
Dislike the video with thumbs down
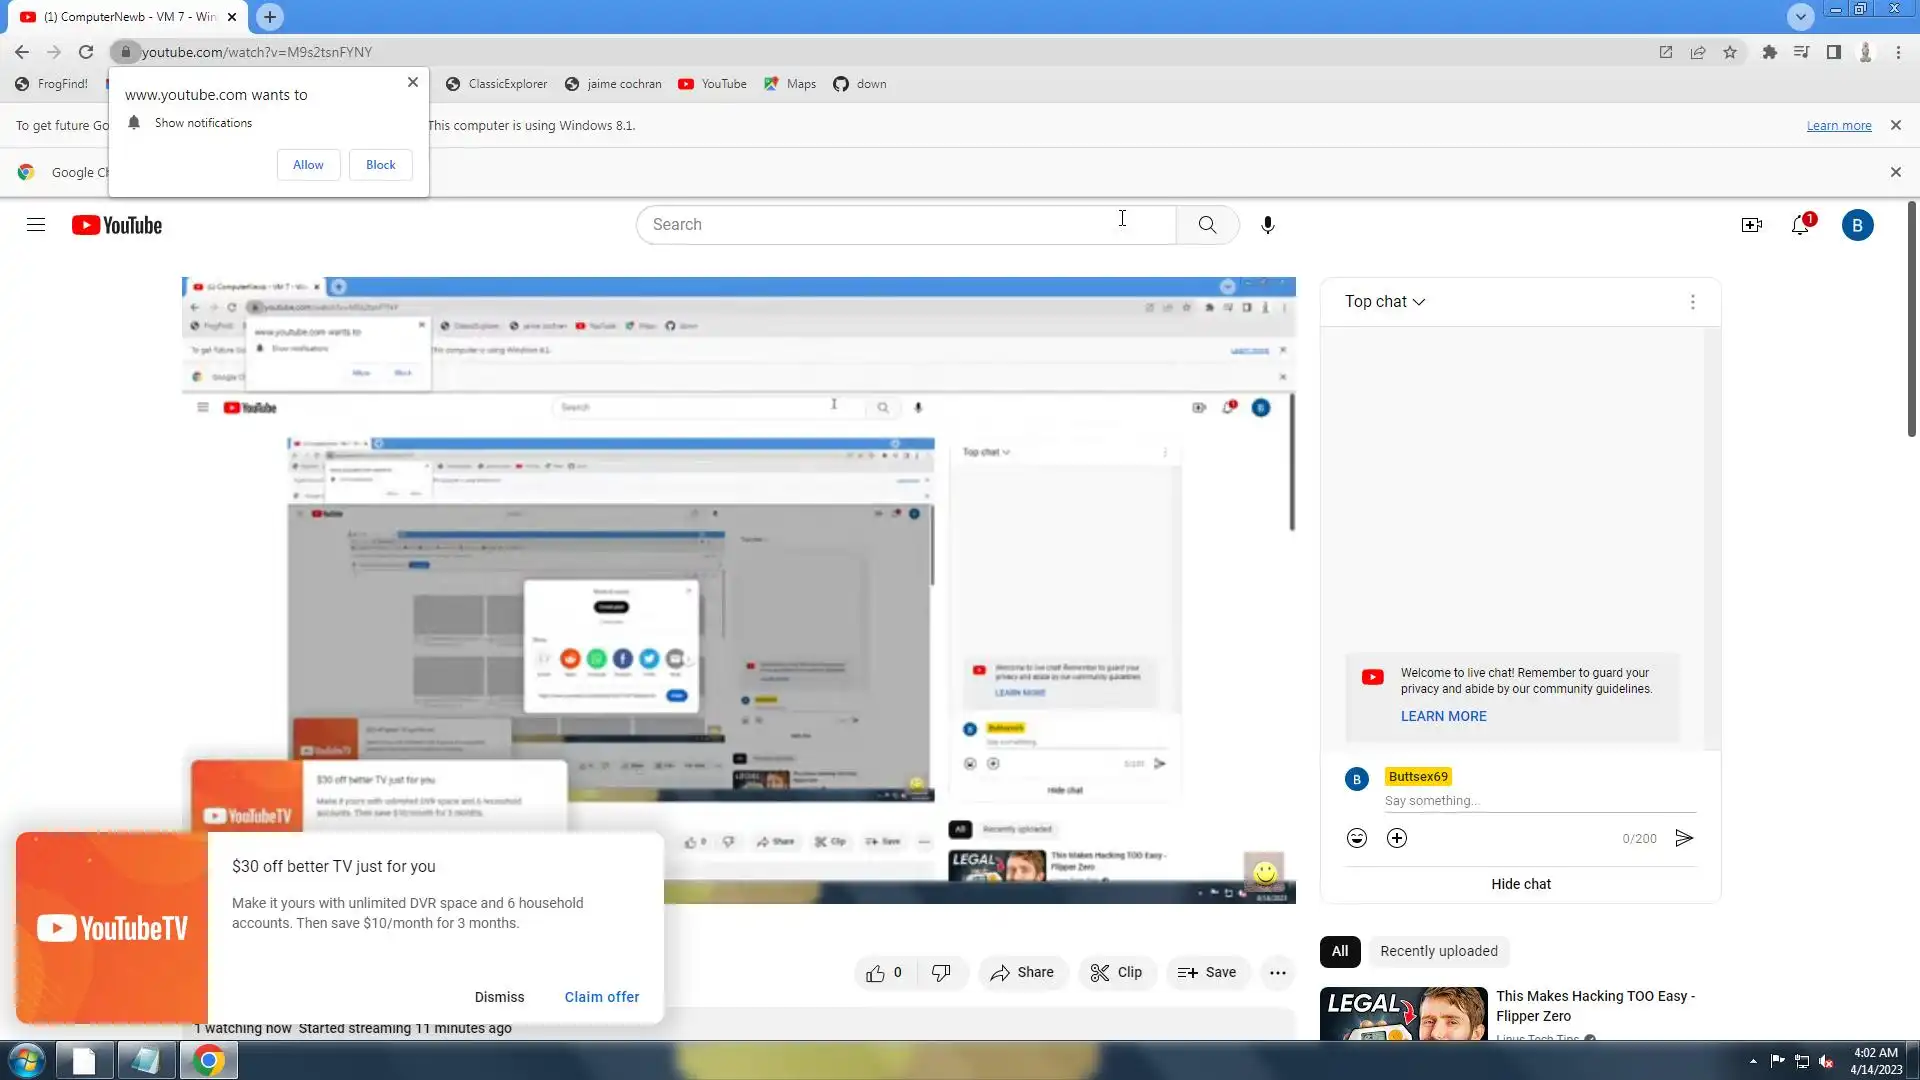[941, 972]
